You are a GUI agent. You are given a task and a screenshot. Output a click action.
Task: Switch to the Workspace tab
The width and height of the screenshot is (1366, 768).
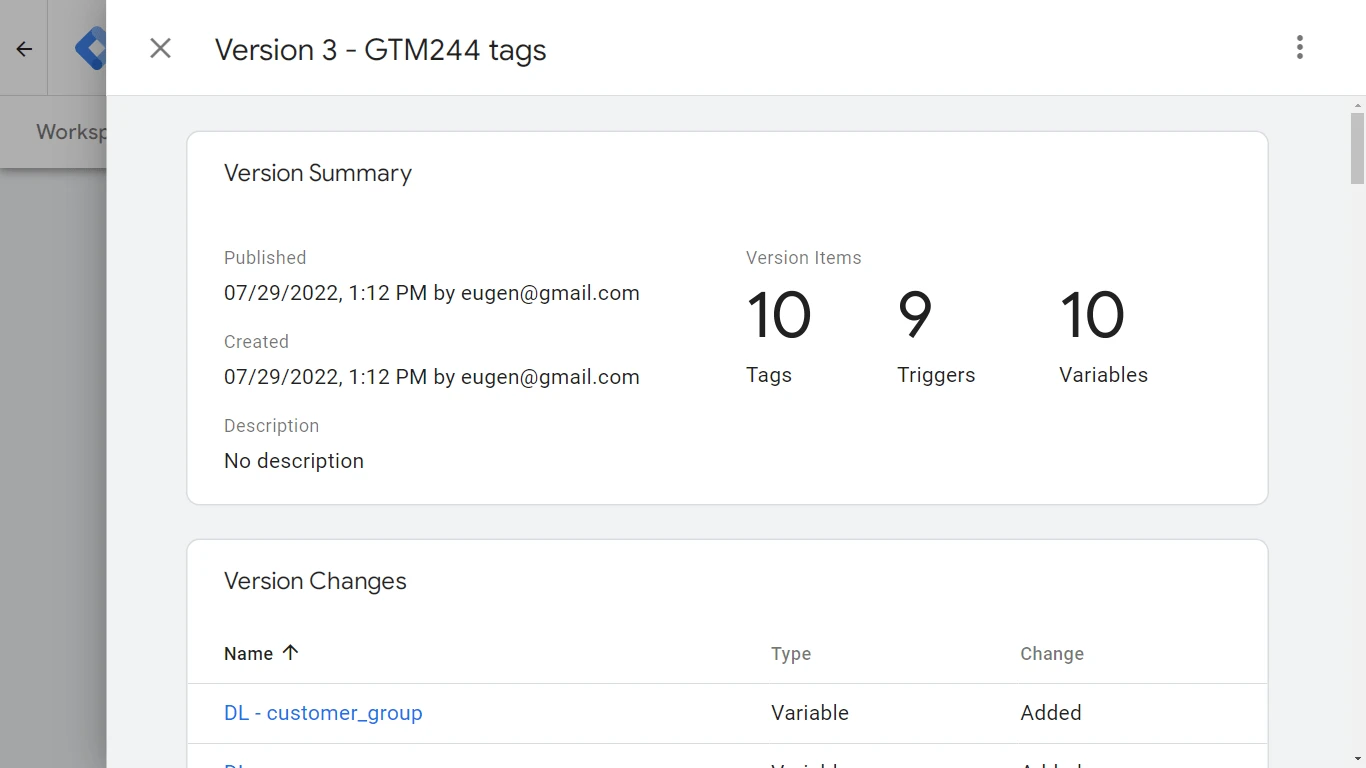coord(70,132)
